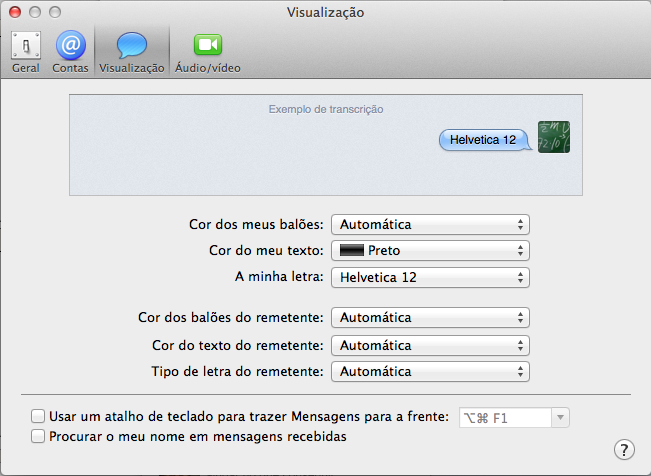Select the Visualização speech bubble tab
The width and height of the screenshot is (651, 476).
coord(132,52)
